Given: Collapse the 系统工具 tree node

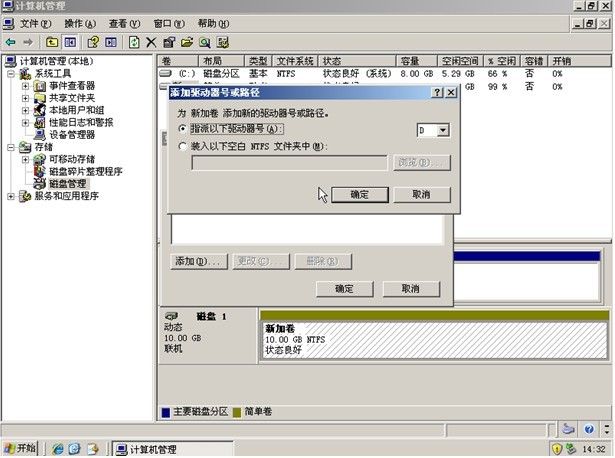Looking at the screenshot, I should click(x=11, y=73).
